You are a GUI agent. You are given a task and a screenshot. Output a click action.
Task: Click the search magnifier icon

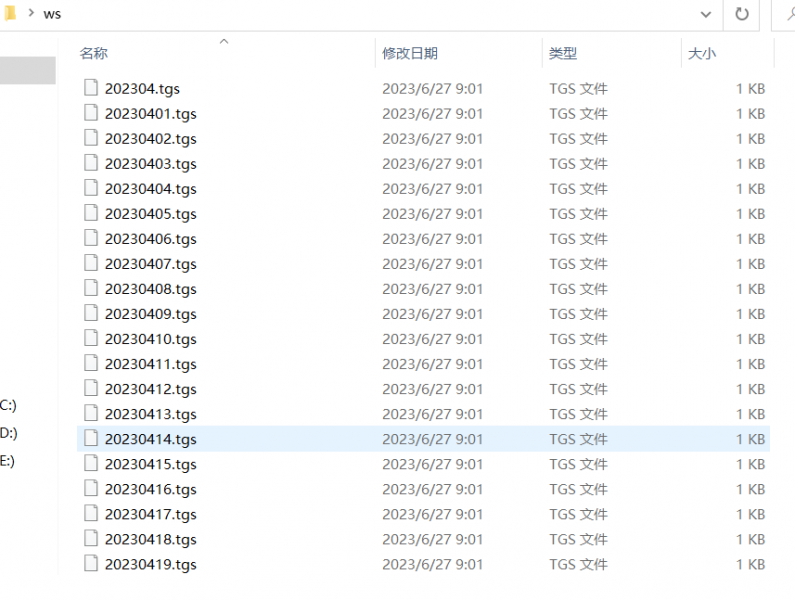click(789, 14)
